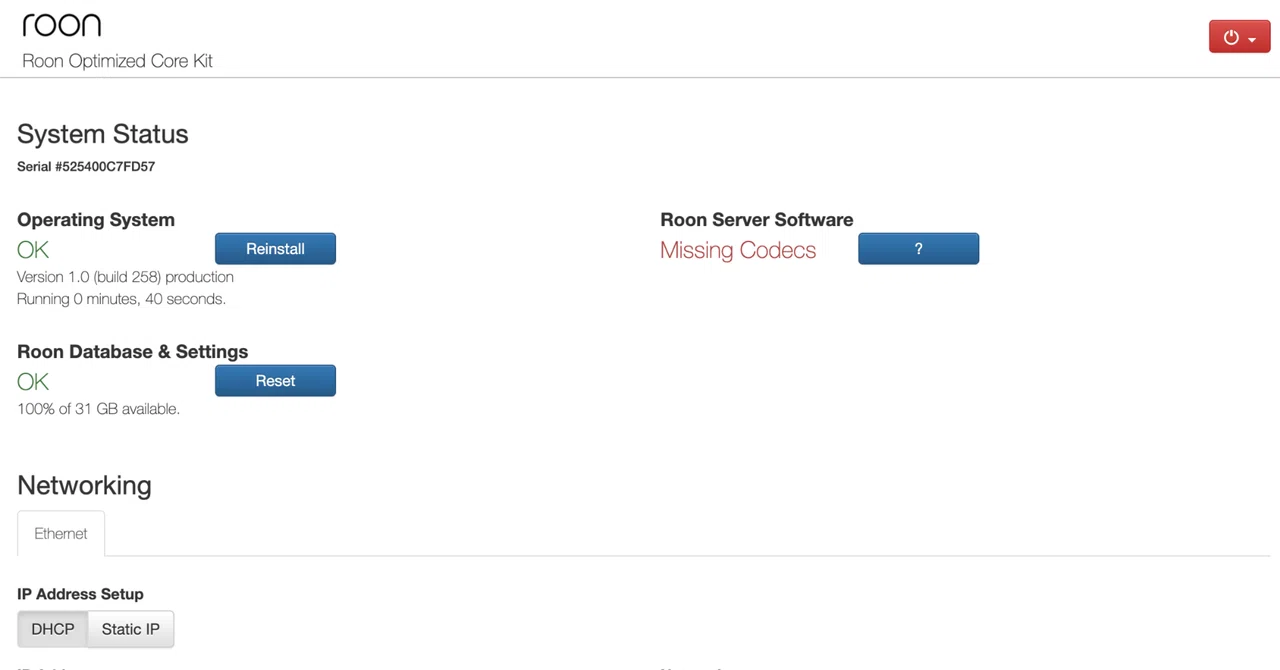1280x670 pixels.
Task: Click the roon logo
Action: (x=62, y=25)
